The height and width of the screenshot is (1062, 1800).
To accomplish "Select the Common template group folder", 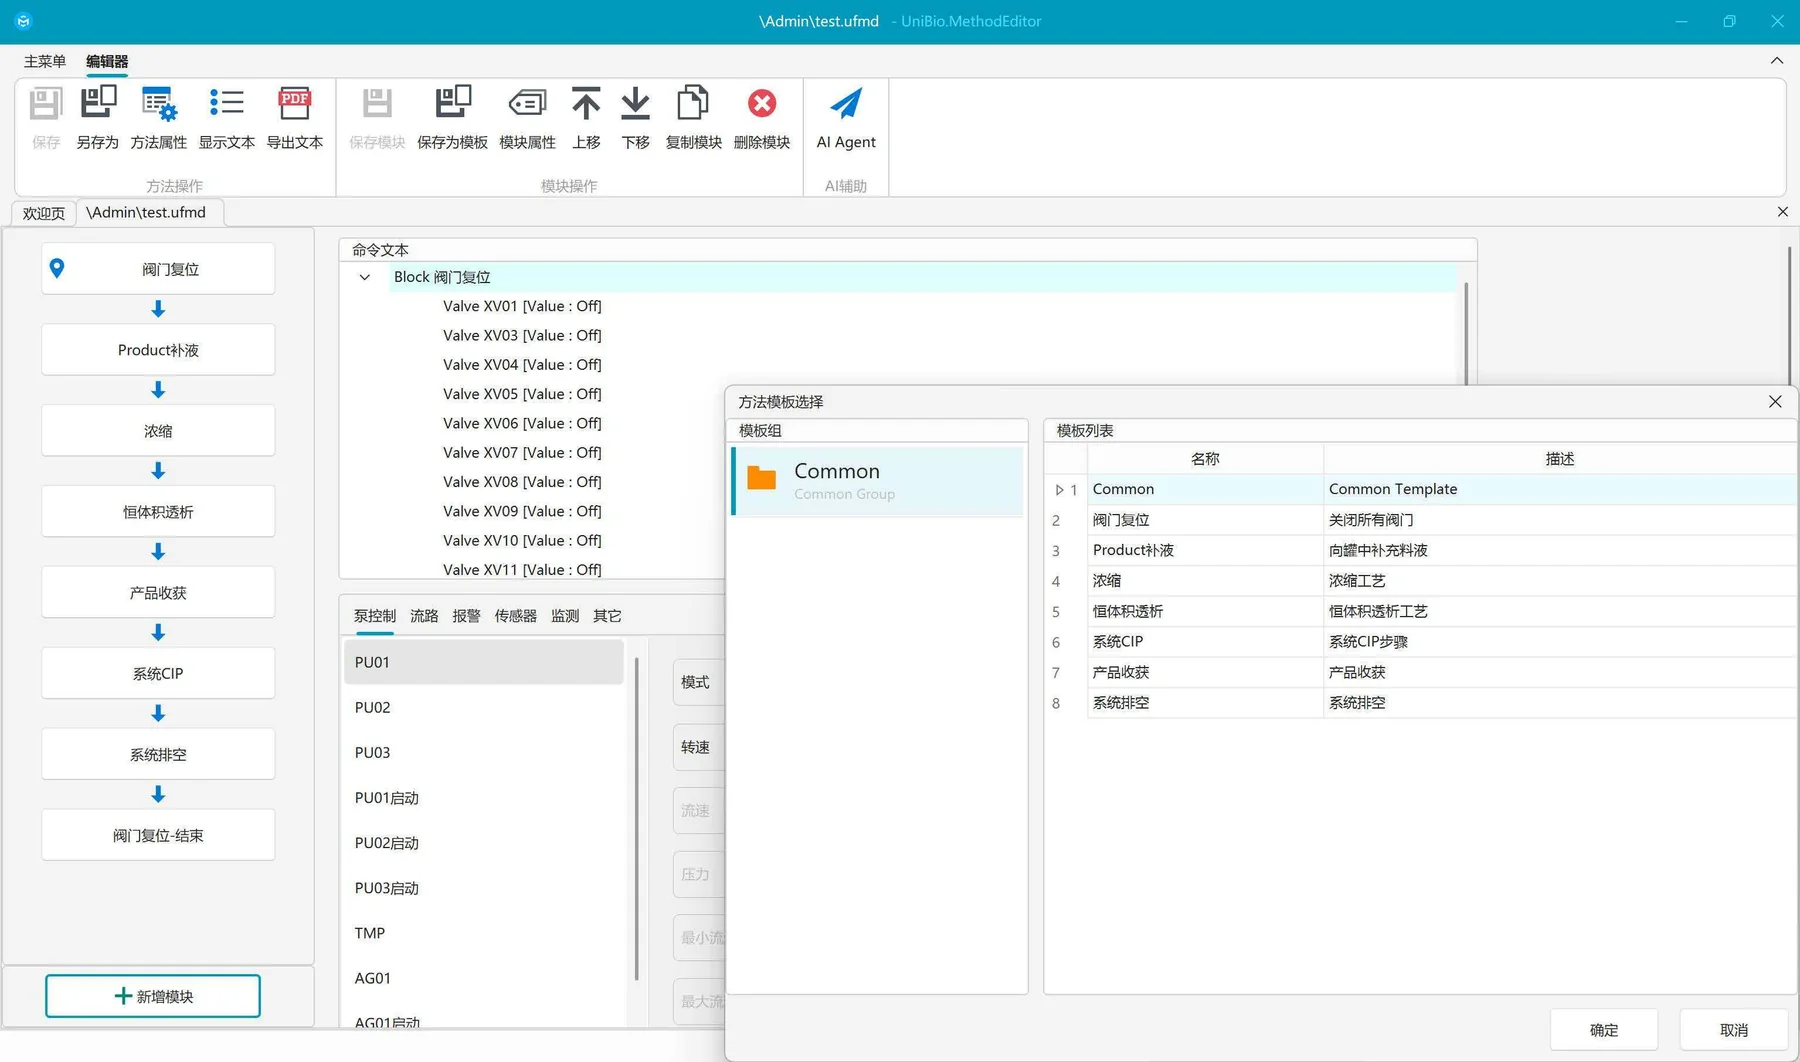I will (877, 481).
